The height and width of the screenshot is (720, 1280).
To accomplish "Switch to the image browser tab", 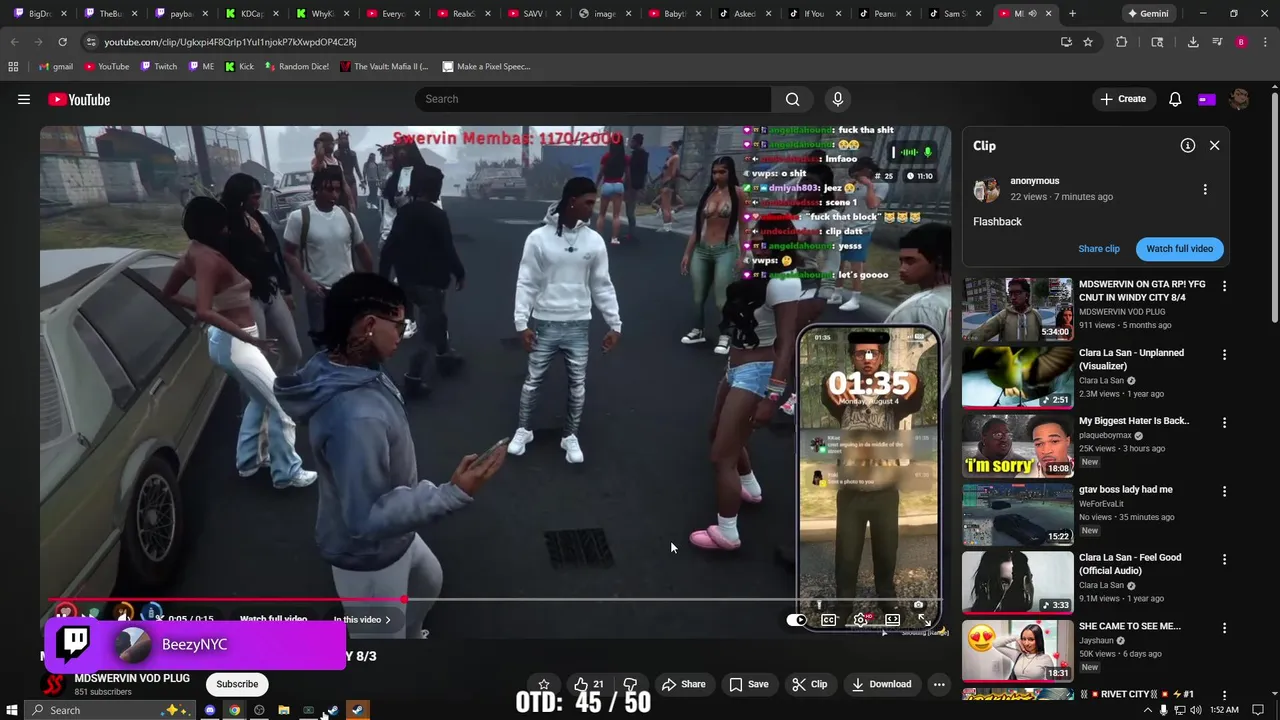I will pyautogui.click(x=605, y=14).
